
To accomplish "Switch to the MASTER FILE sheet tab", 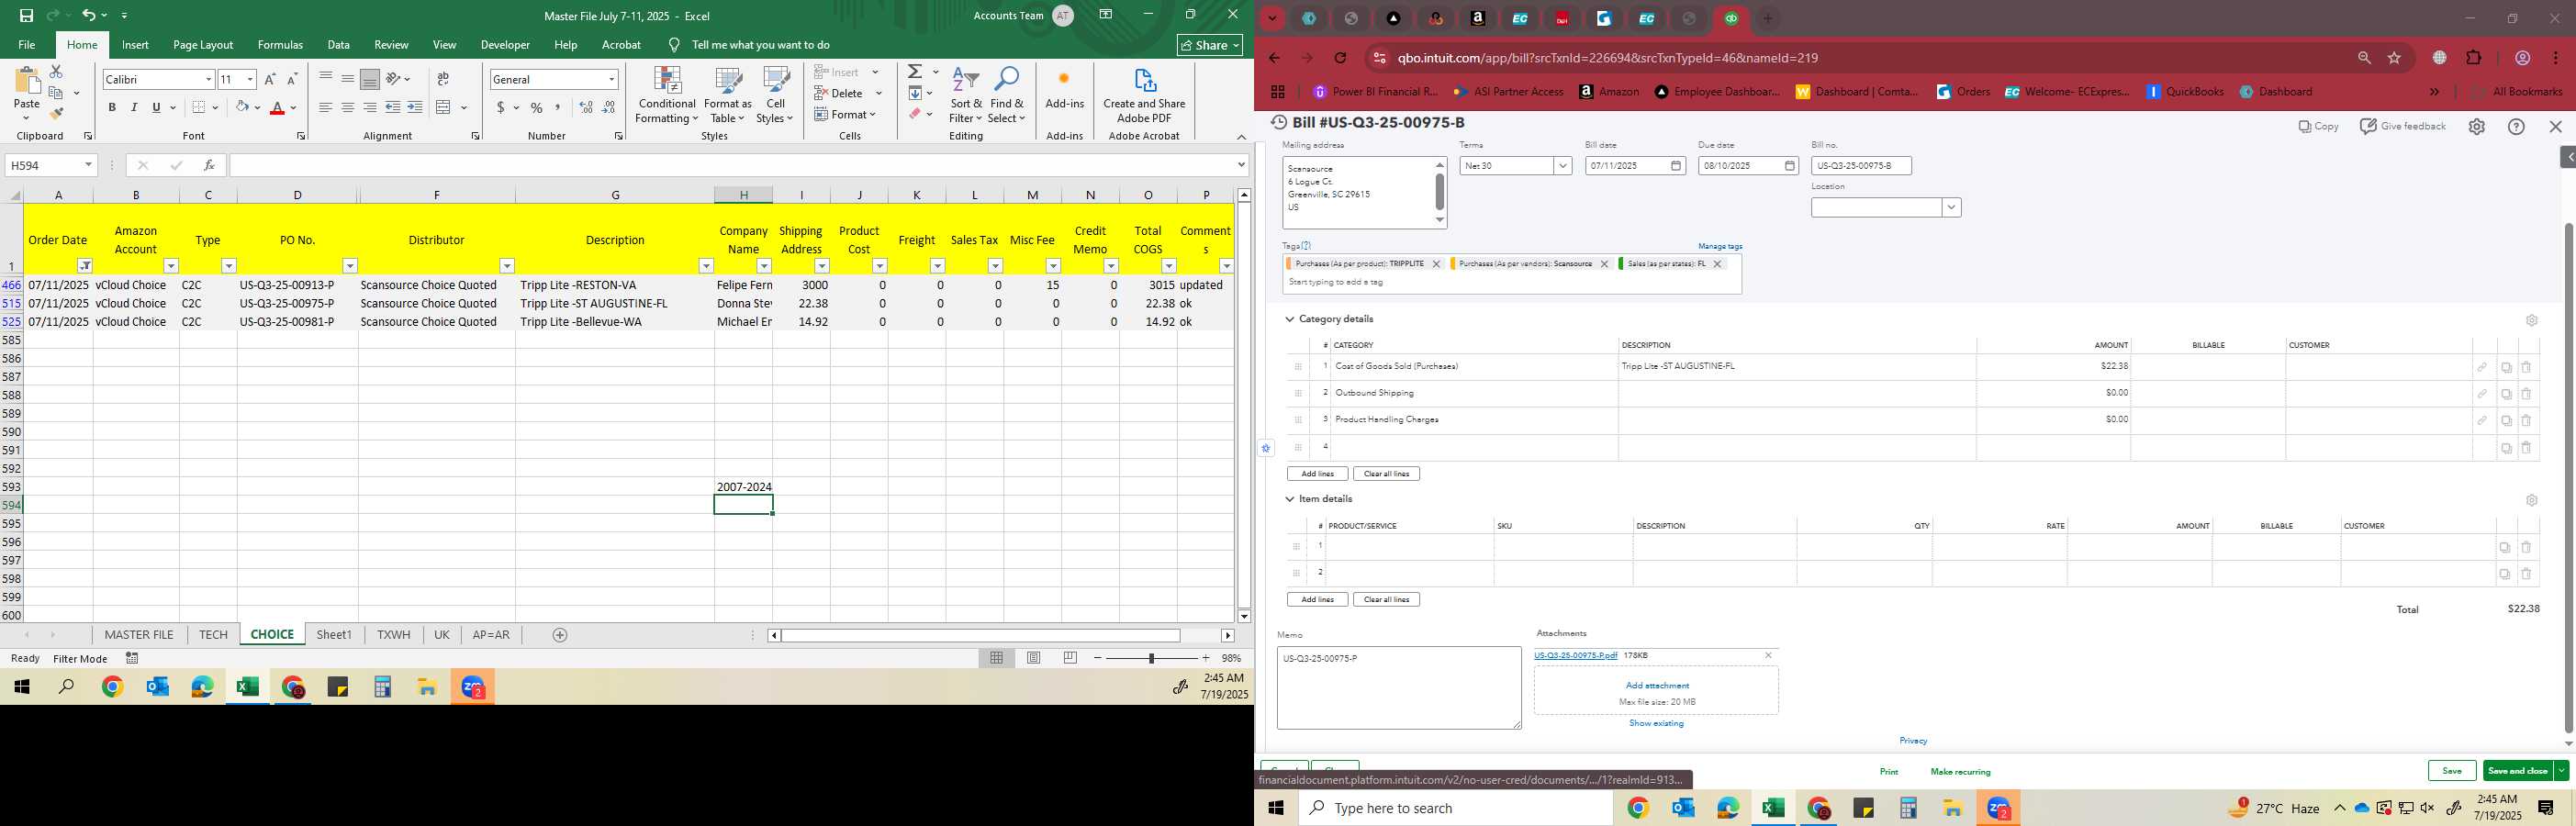I will click(139, 635).
